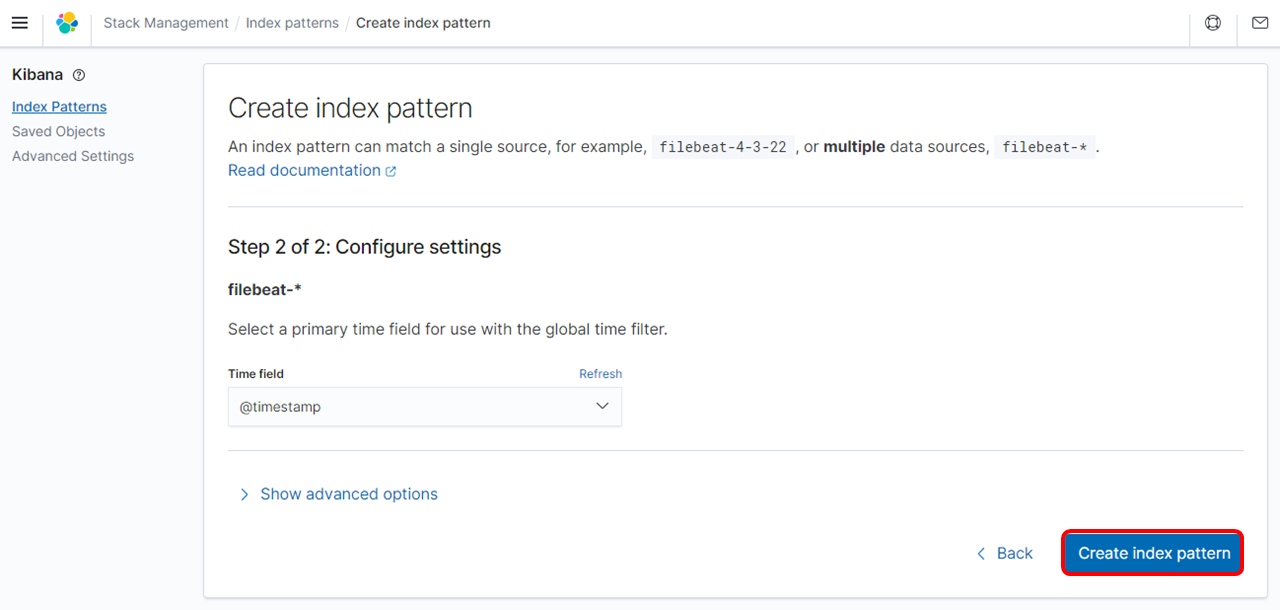Open the newsfeed mail icon
1280x610 pixels.
click(x=1259, y=23)
